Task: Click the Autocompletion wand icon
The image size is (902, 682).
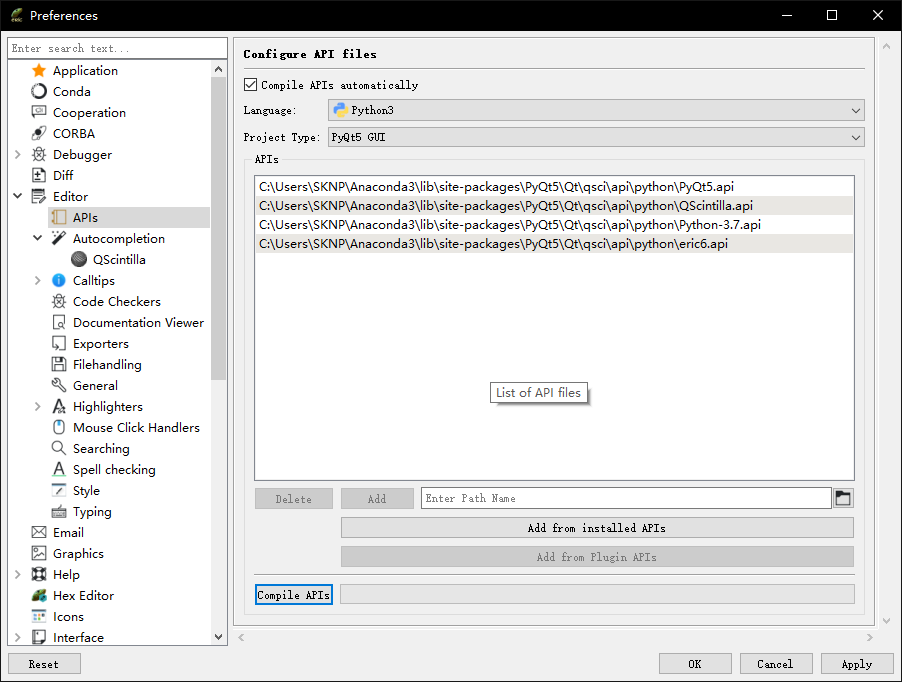Action: [x=59, y=239]
